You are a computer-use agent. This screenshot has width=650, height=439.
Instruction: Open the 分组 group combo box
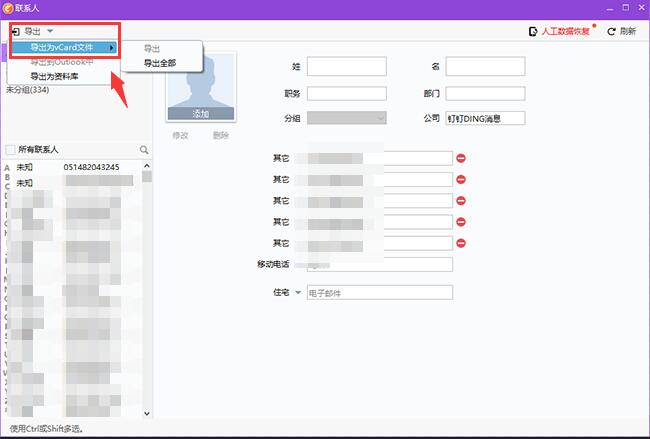(x=347, y=118)
